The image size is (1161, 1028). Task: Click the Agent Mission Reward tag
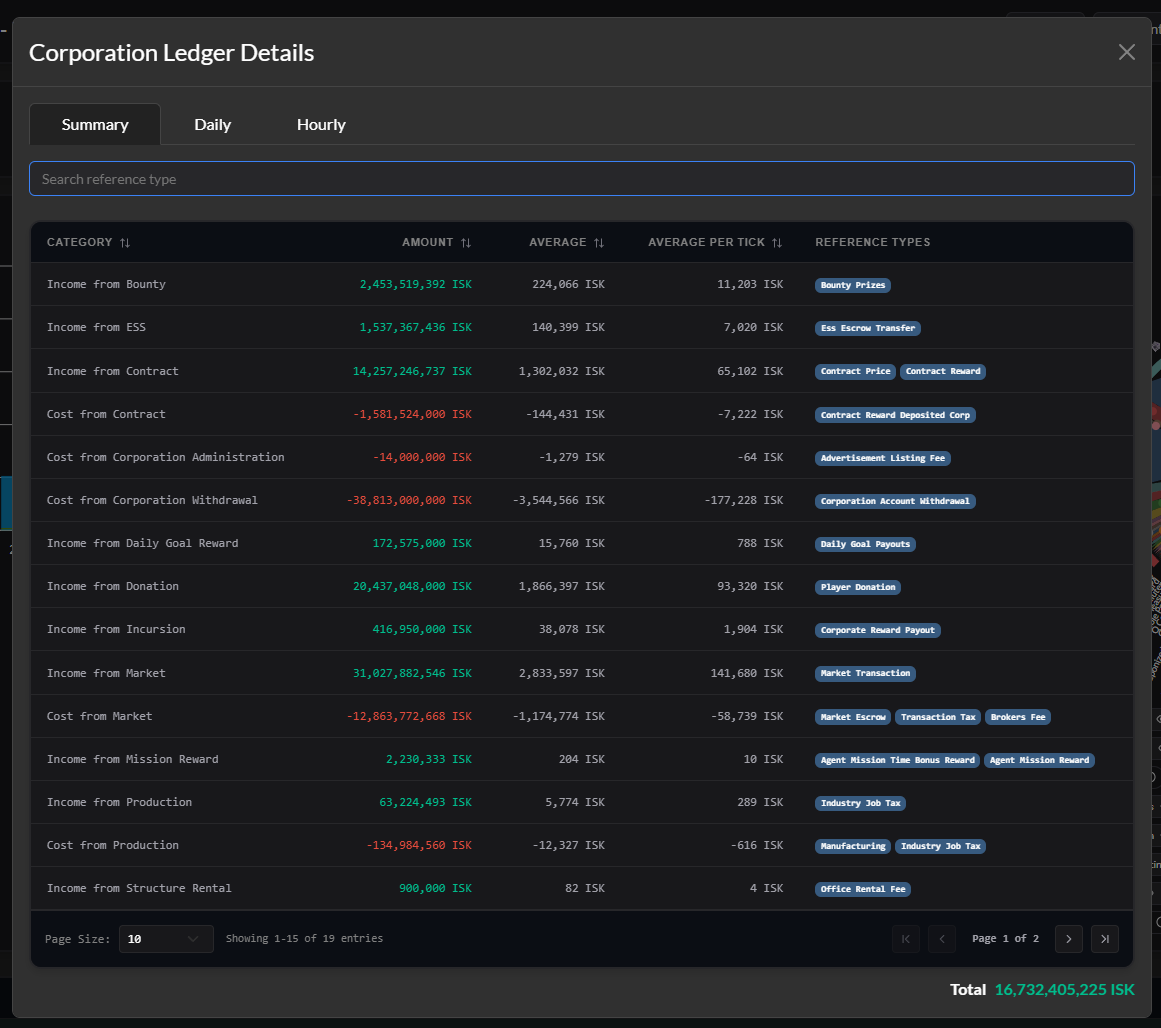pyautogui.click(x=1039, y=760)
